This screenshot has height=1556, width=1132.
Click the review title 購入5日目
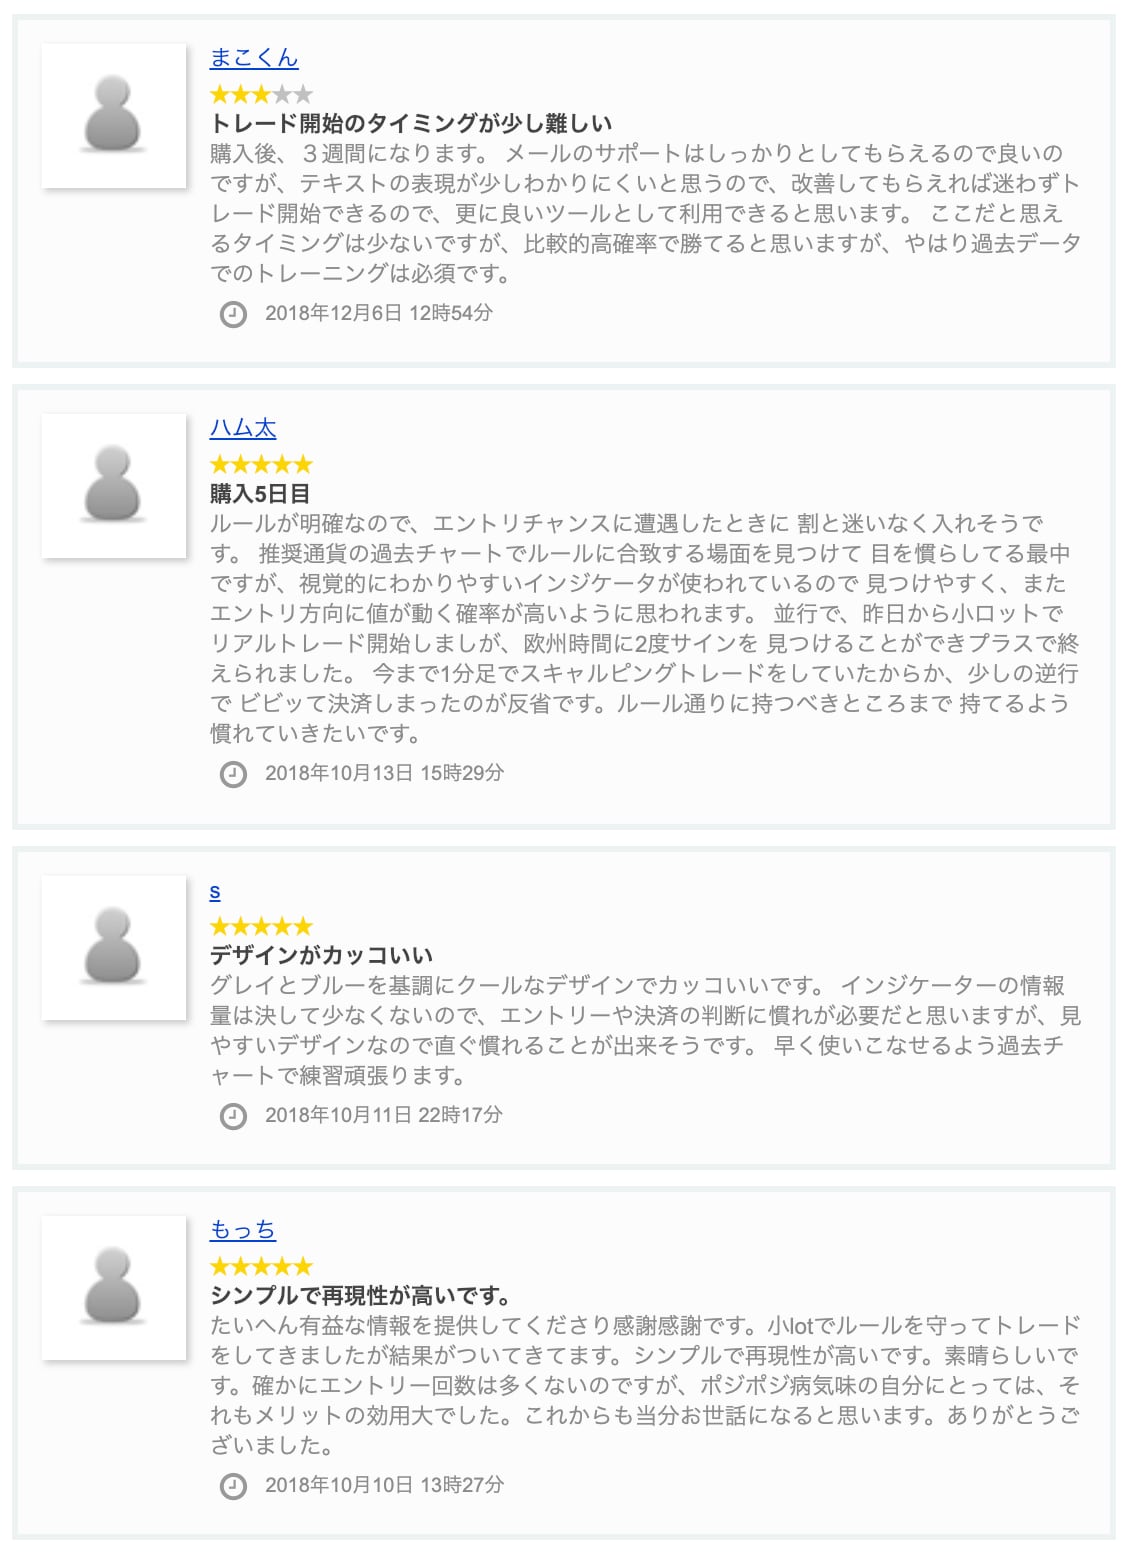point(260,494)
